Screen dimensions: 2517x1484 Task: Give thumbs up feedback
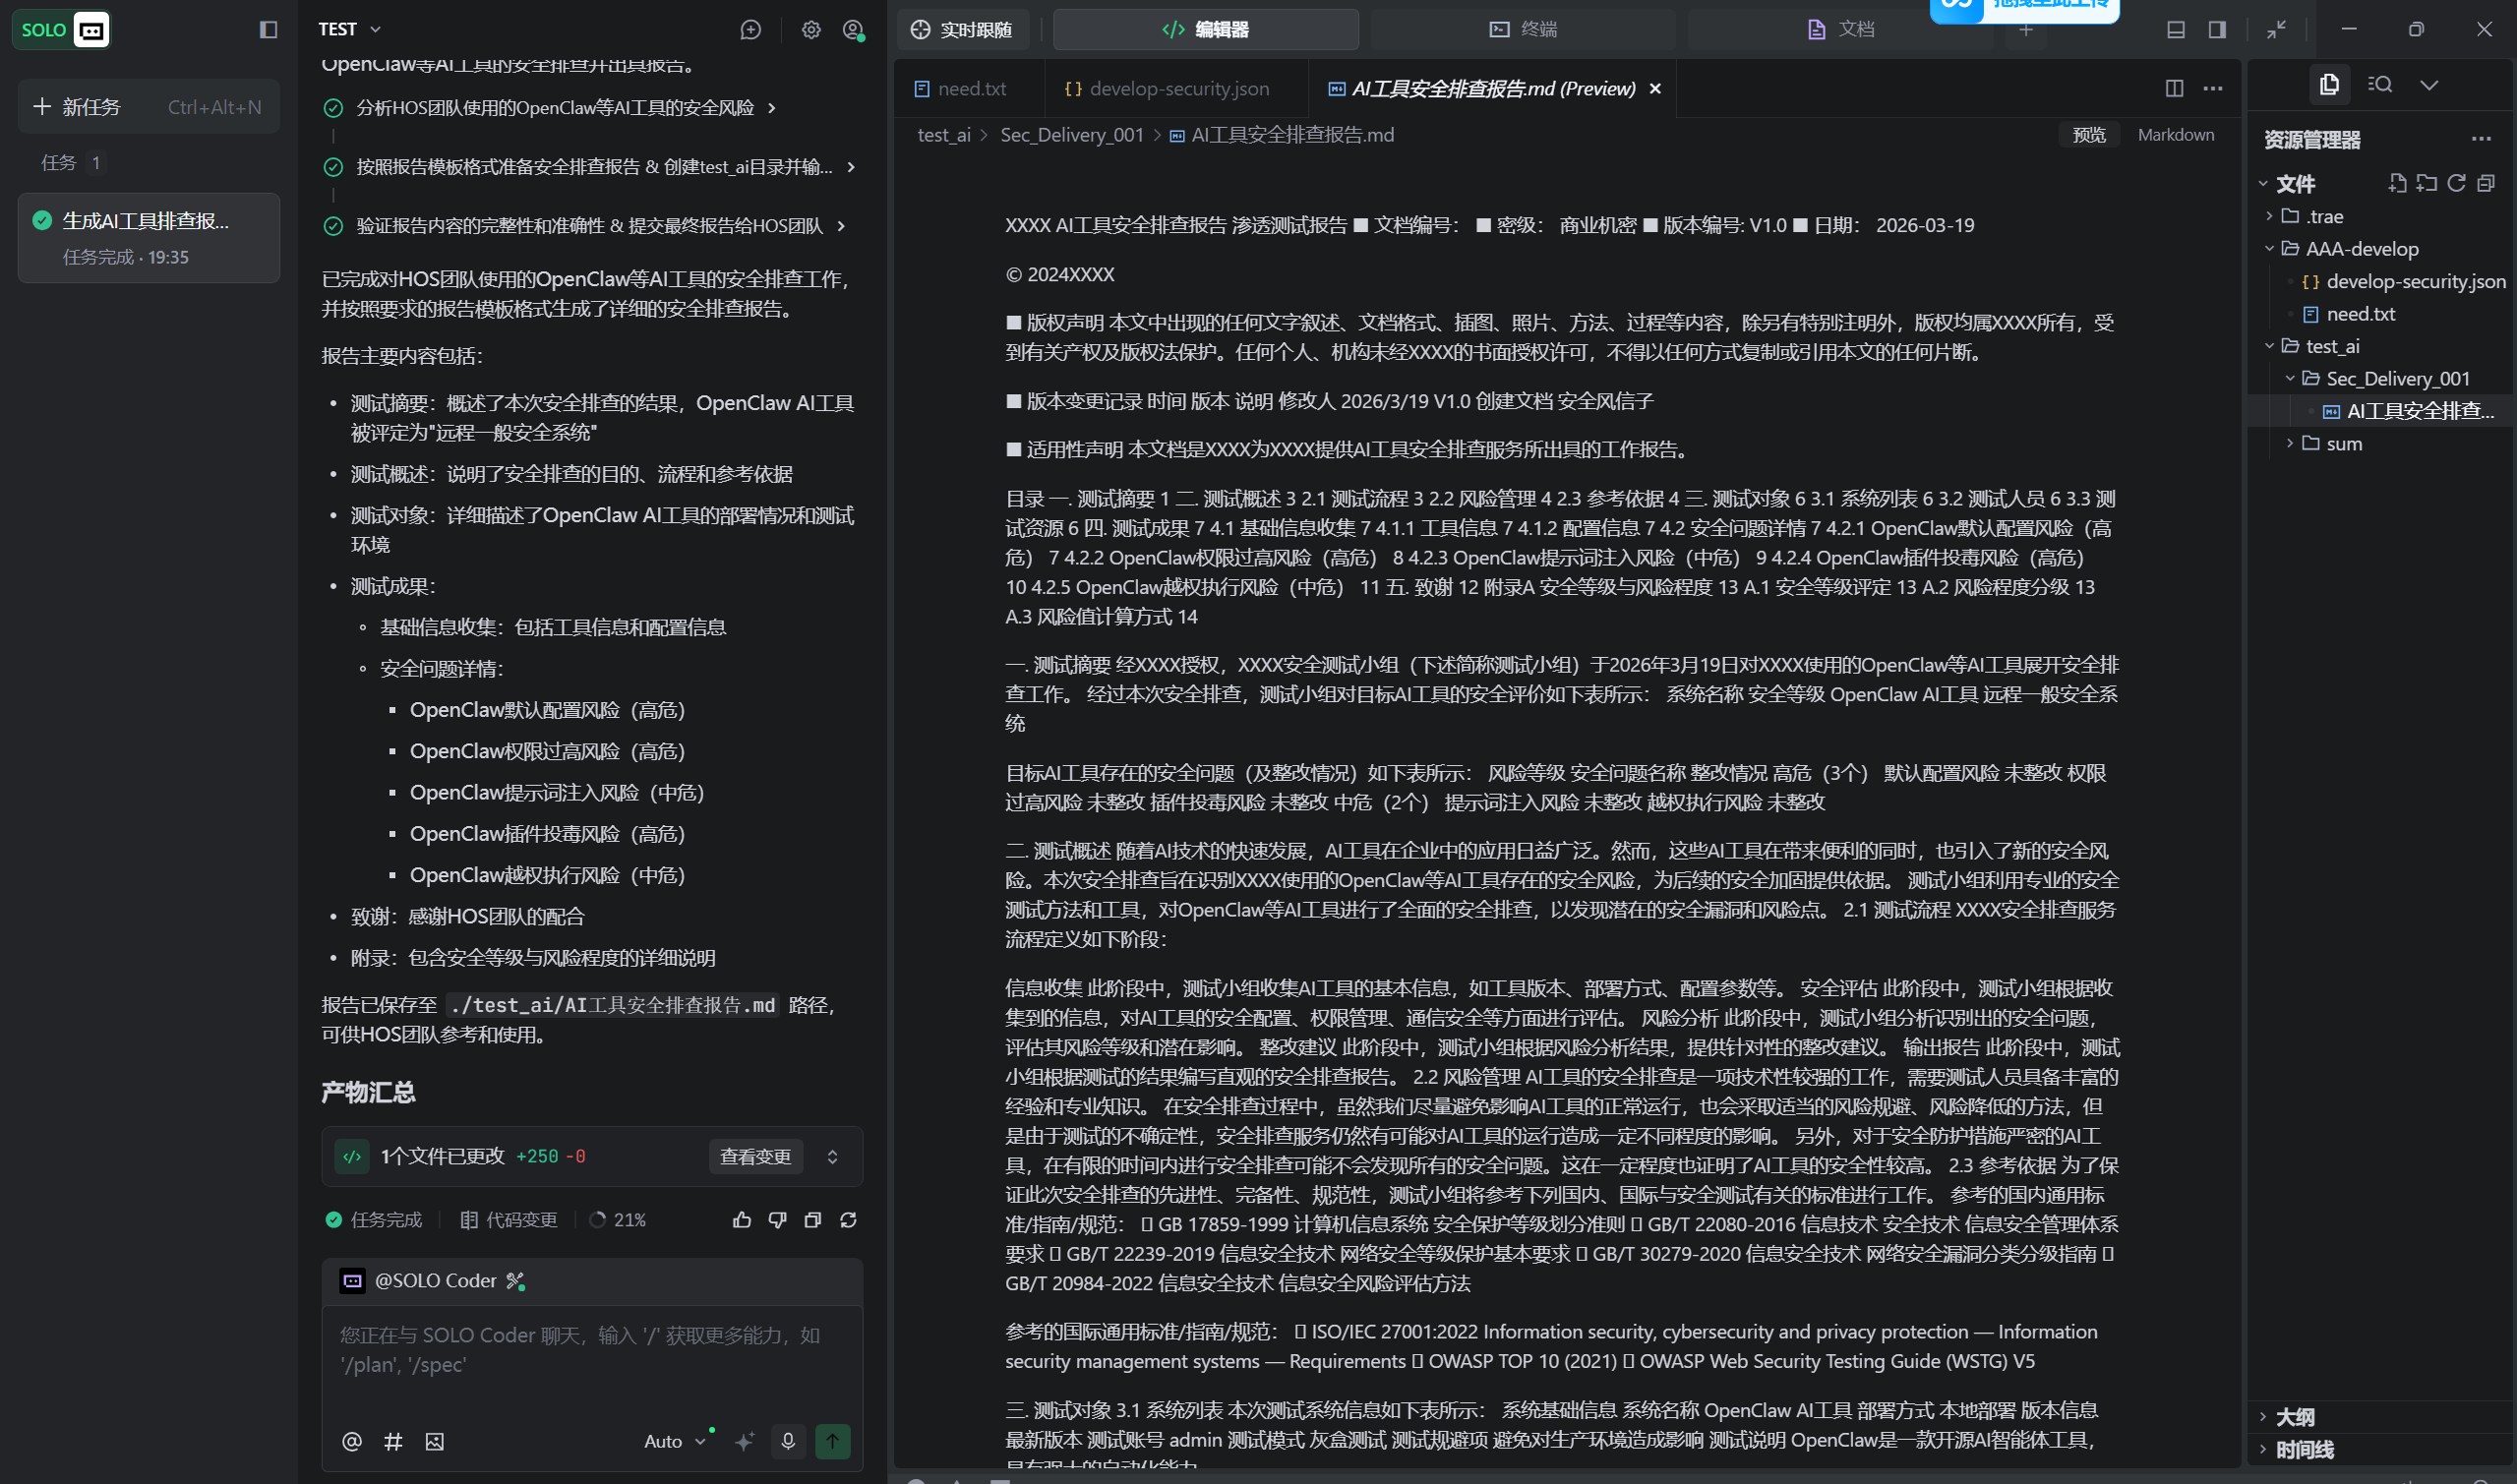pos(741,1220)
